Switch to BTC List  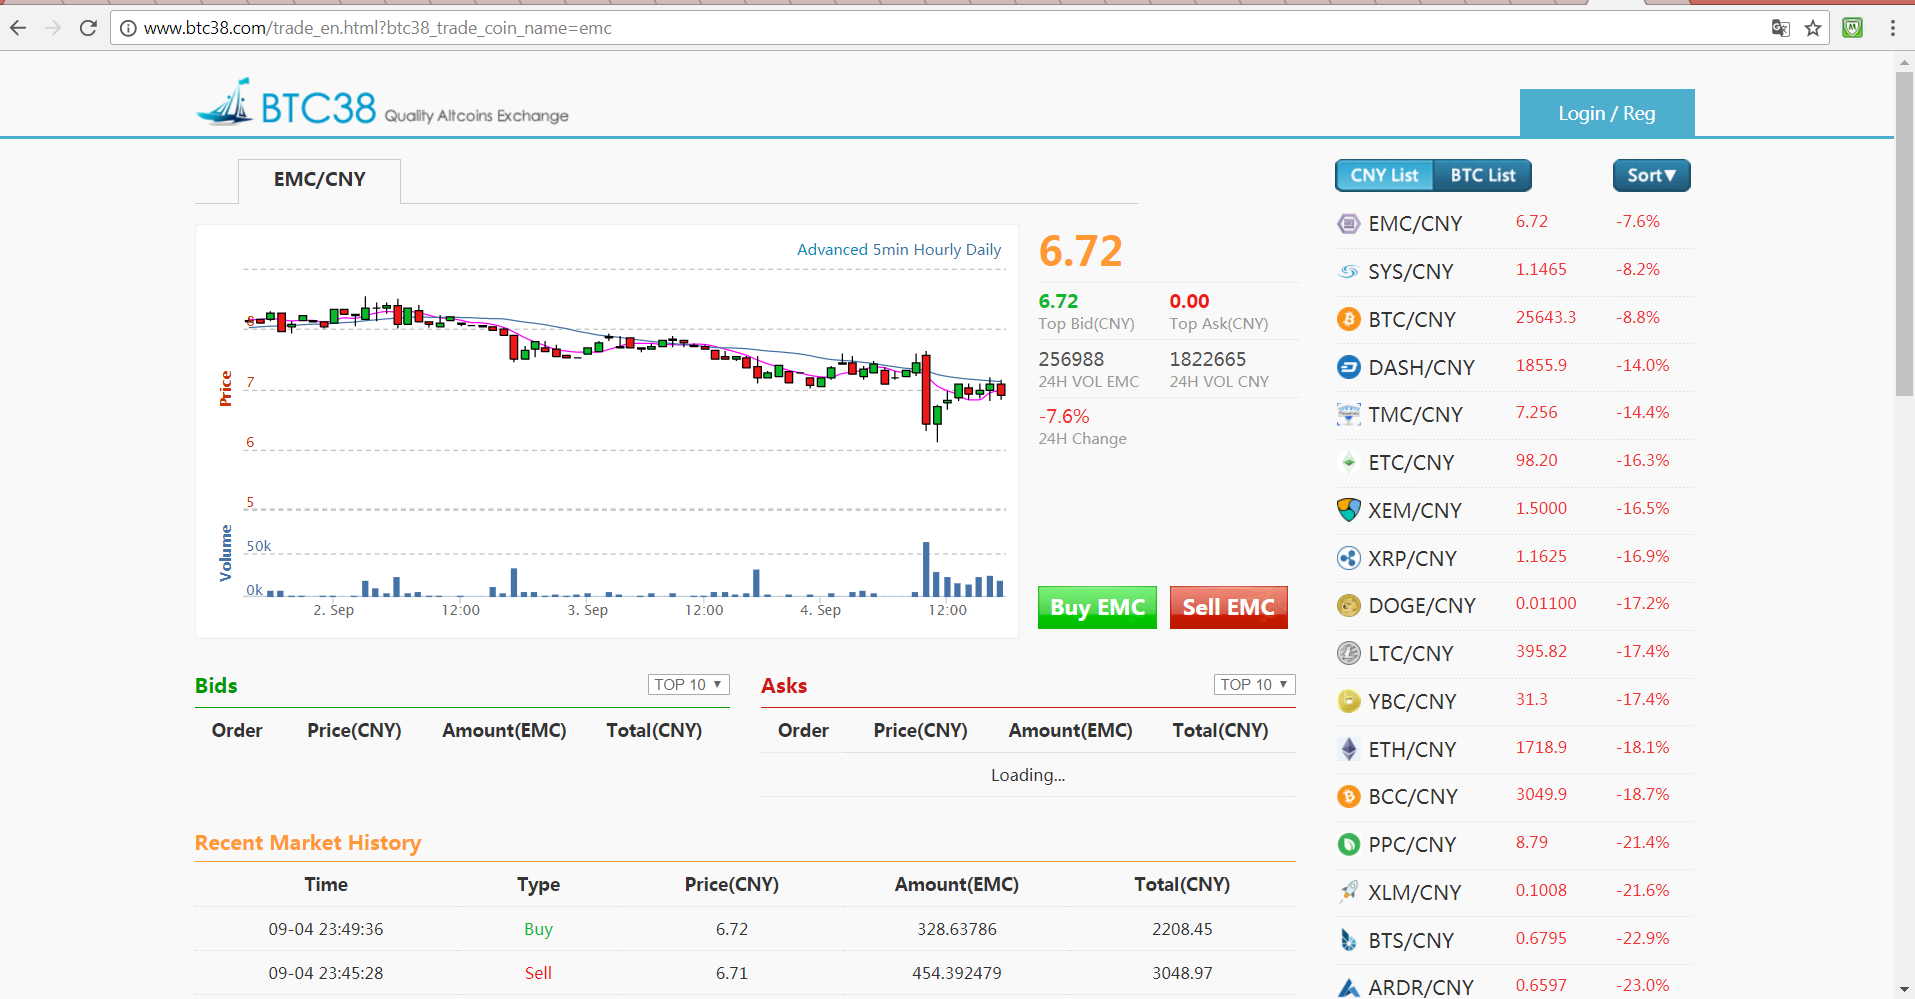1483,175
